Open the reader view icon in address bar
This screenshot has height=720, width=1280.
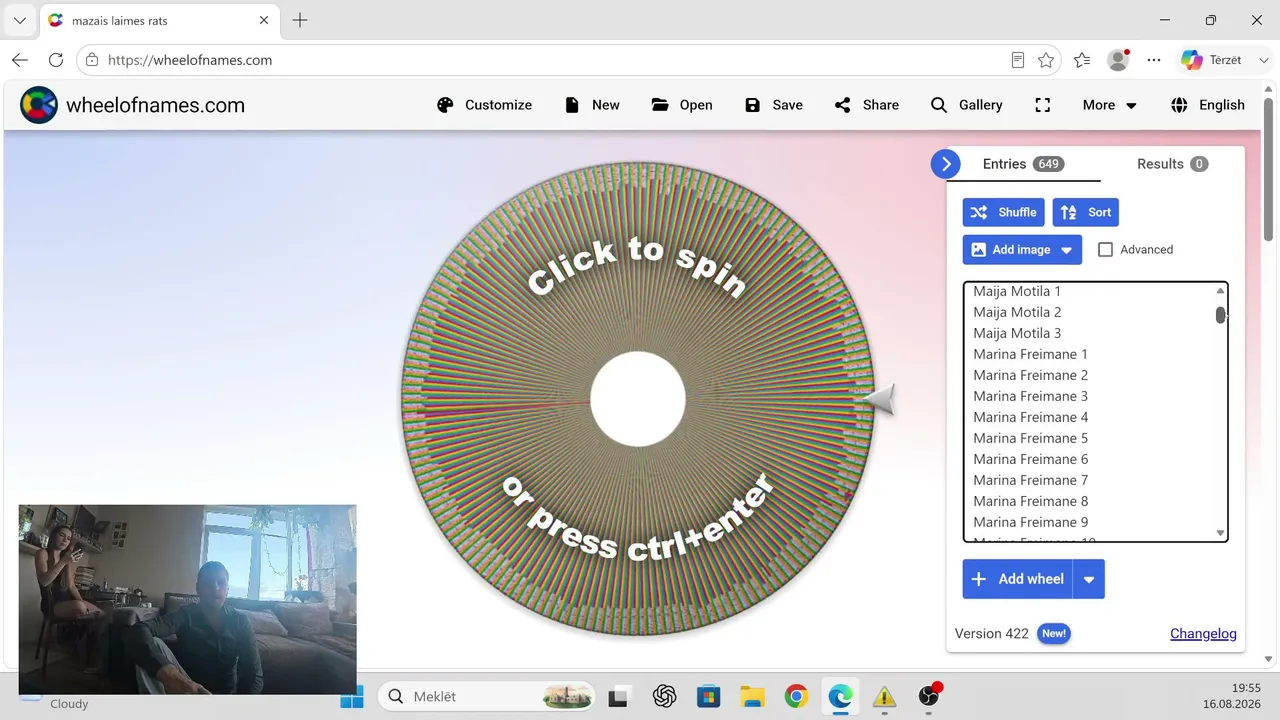coord(1018,60)
